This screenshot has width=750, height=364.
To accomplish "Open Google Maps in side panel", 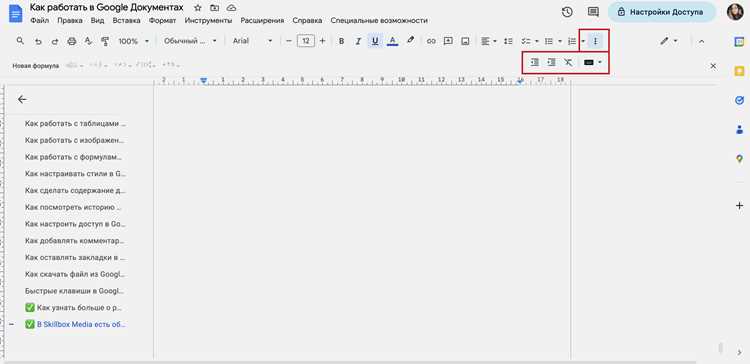I will pos(739,159).
